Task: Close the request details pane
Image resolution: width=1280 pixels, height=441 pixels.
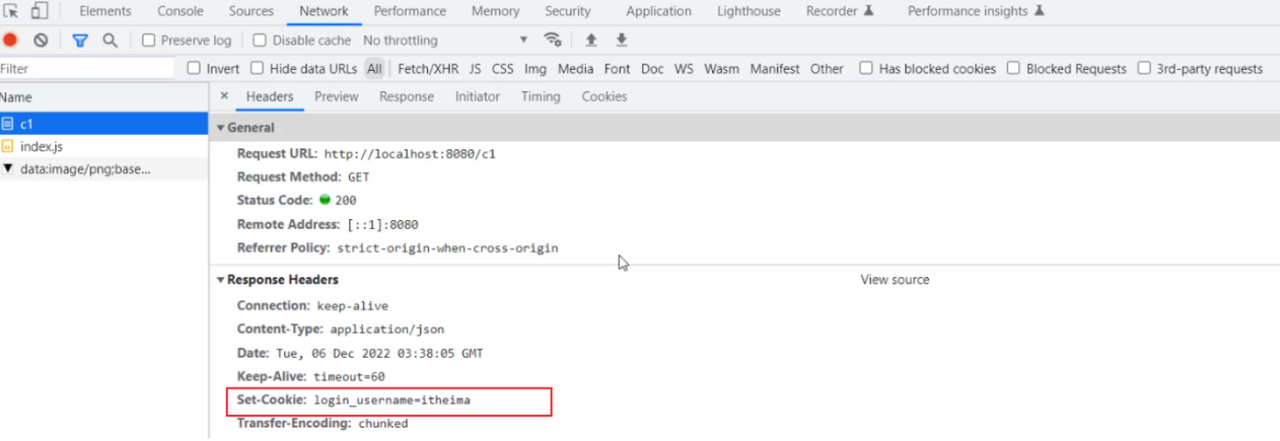Action: (x=224, y=97)
